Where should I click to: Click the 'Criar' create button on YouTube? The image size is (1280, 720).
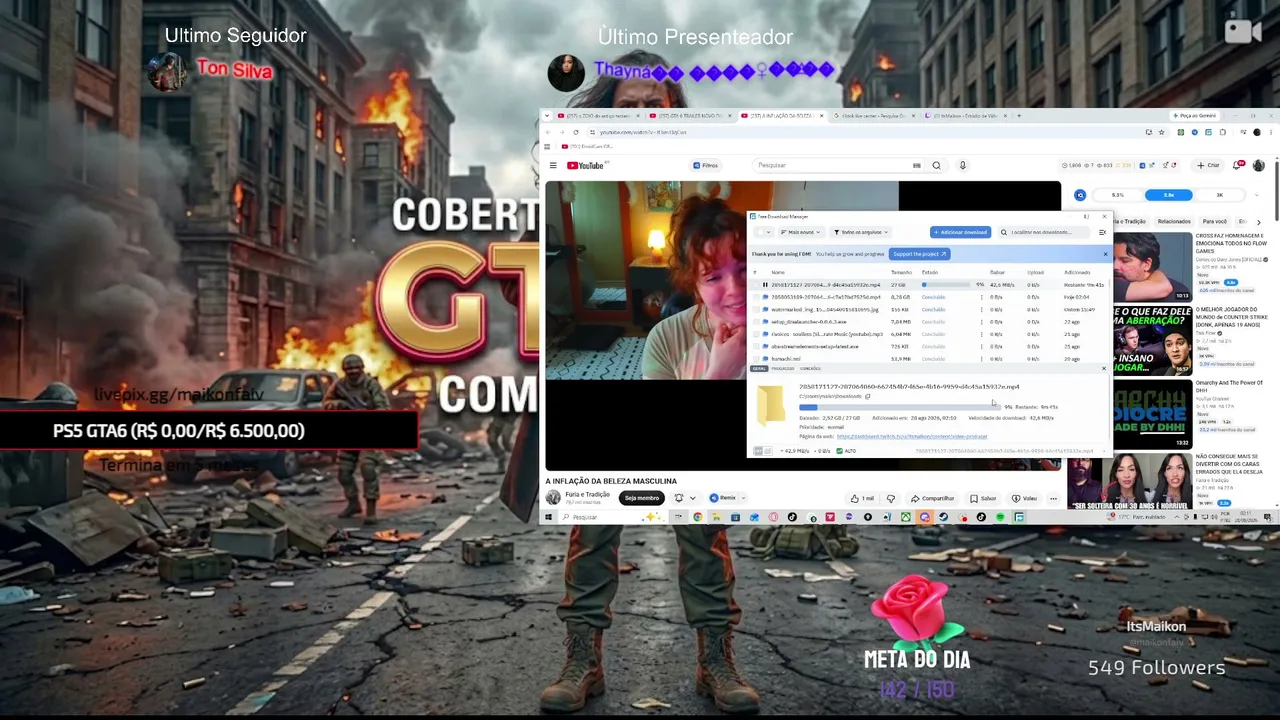1209,165
